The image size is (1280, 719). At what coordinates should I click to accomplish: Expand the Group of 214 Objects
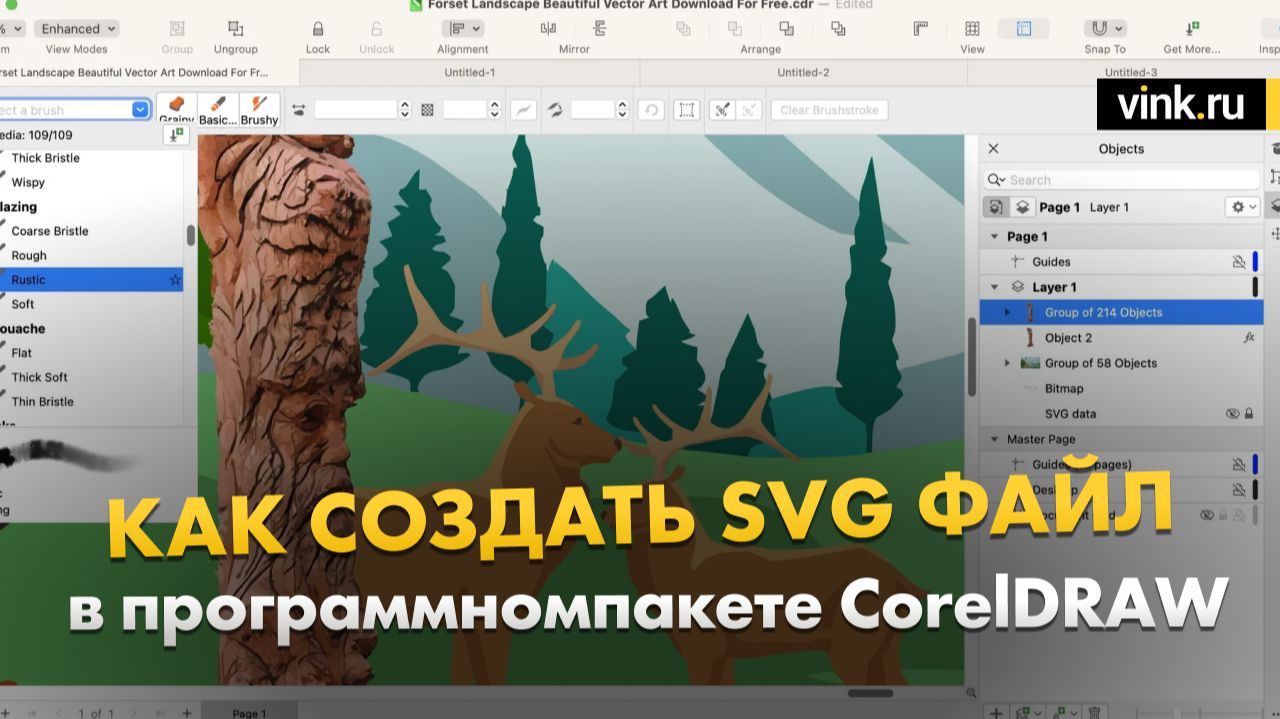coord(1008,312)
